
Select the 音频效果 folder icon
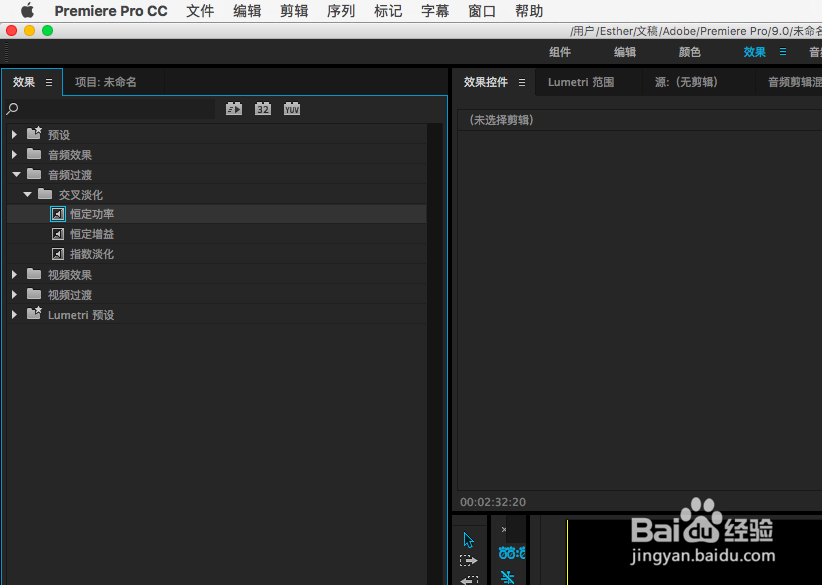[34, 154]
